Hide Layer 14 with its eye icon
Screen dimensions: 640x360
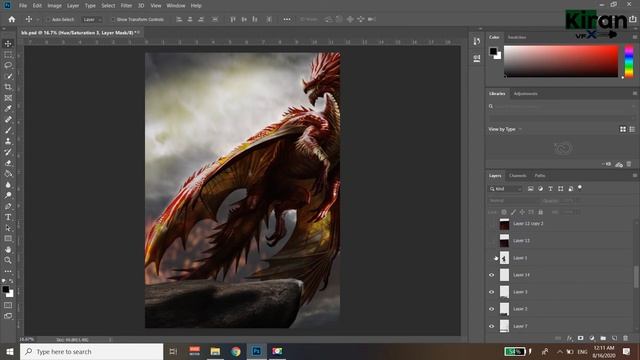pos(491,275)
